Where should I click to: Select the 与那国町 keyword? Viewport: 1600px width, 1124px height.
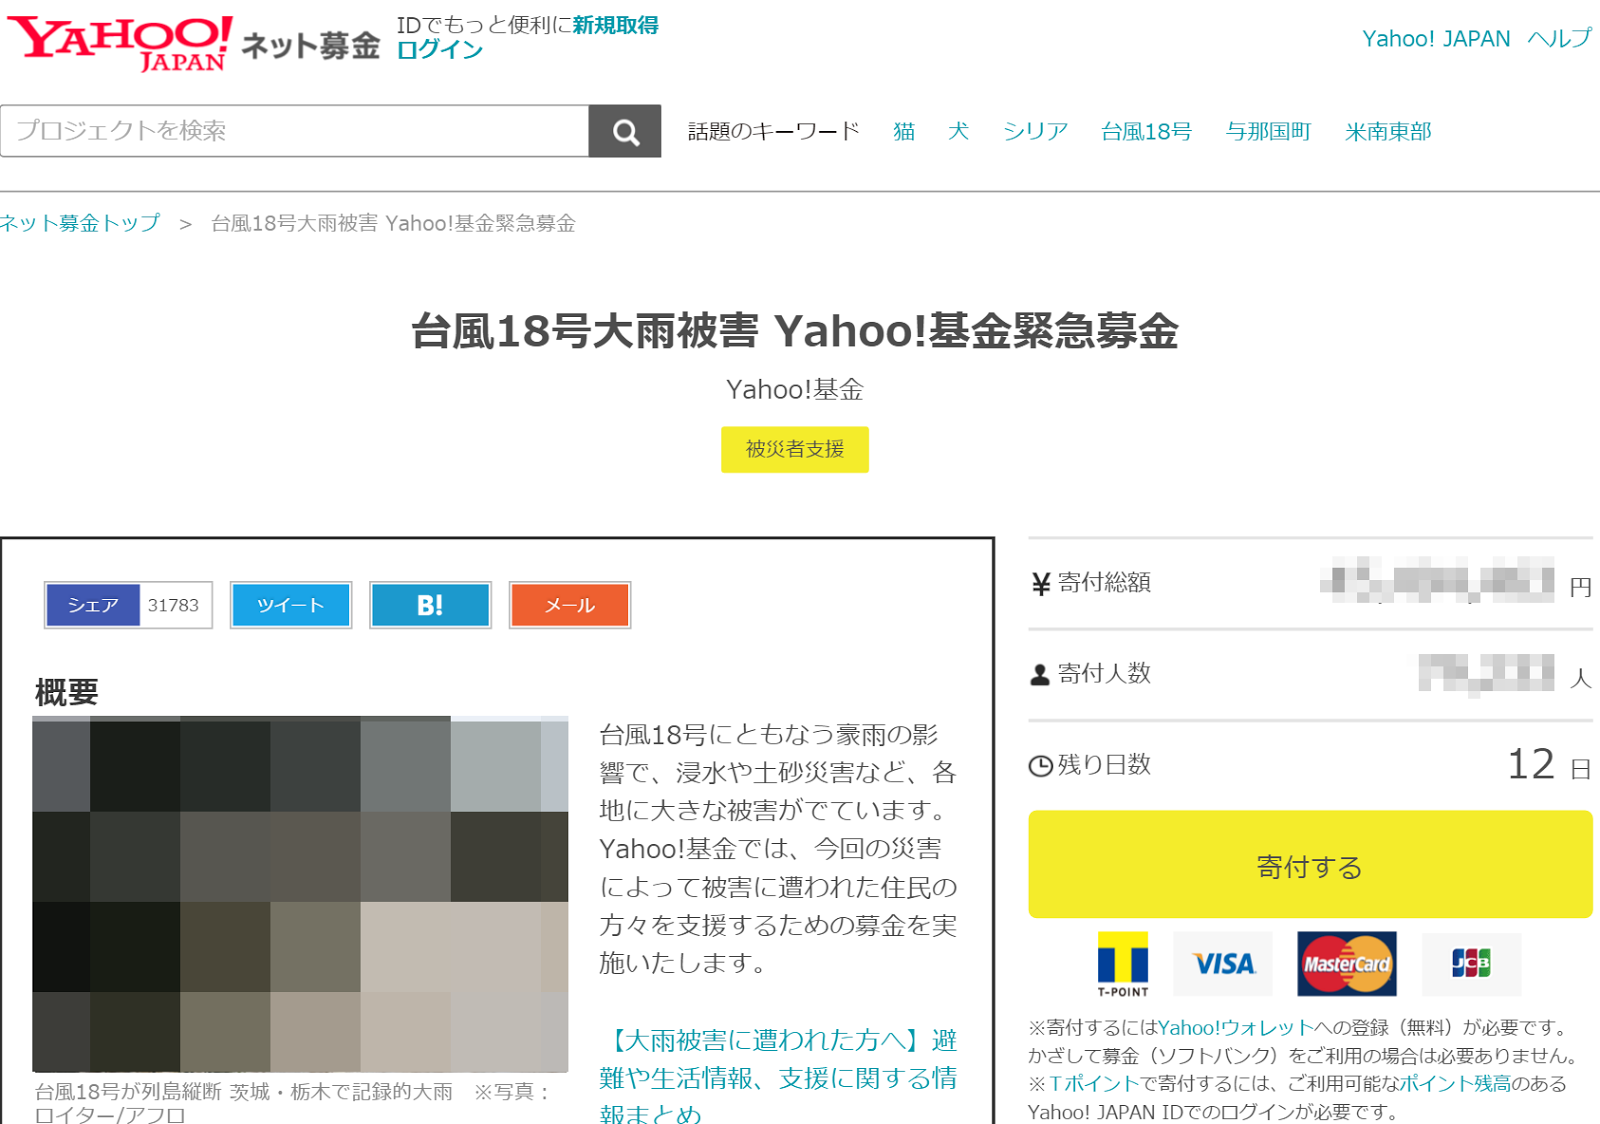(1268, 131)
